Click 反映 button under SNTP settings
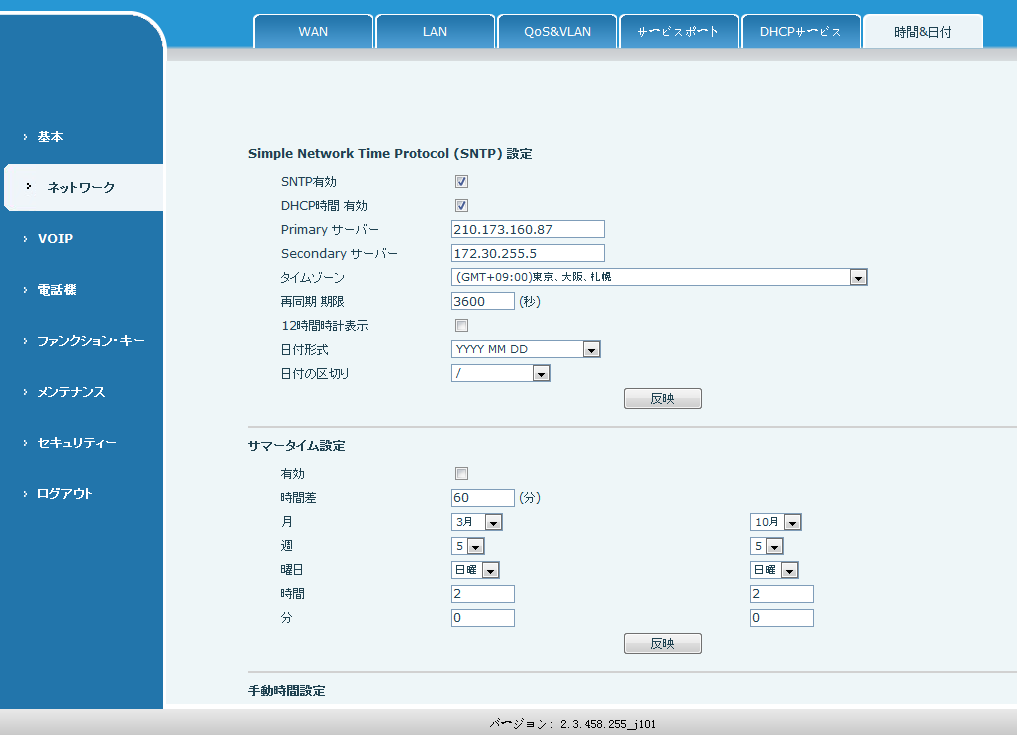 (x=662, y=399)
